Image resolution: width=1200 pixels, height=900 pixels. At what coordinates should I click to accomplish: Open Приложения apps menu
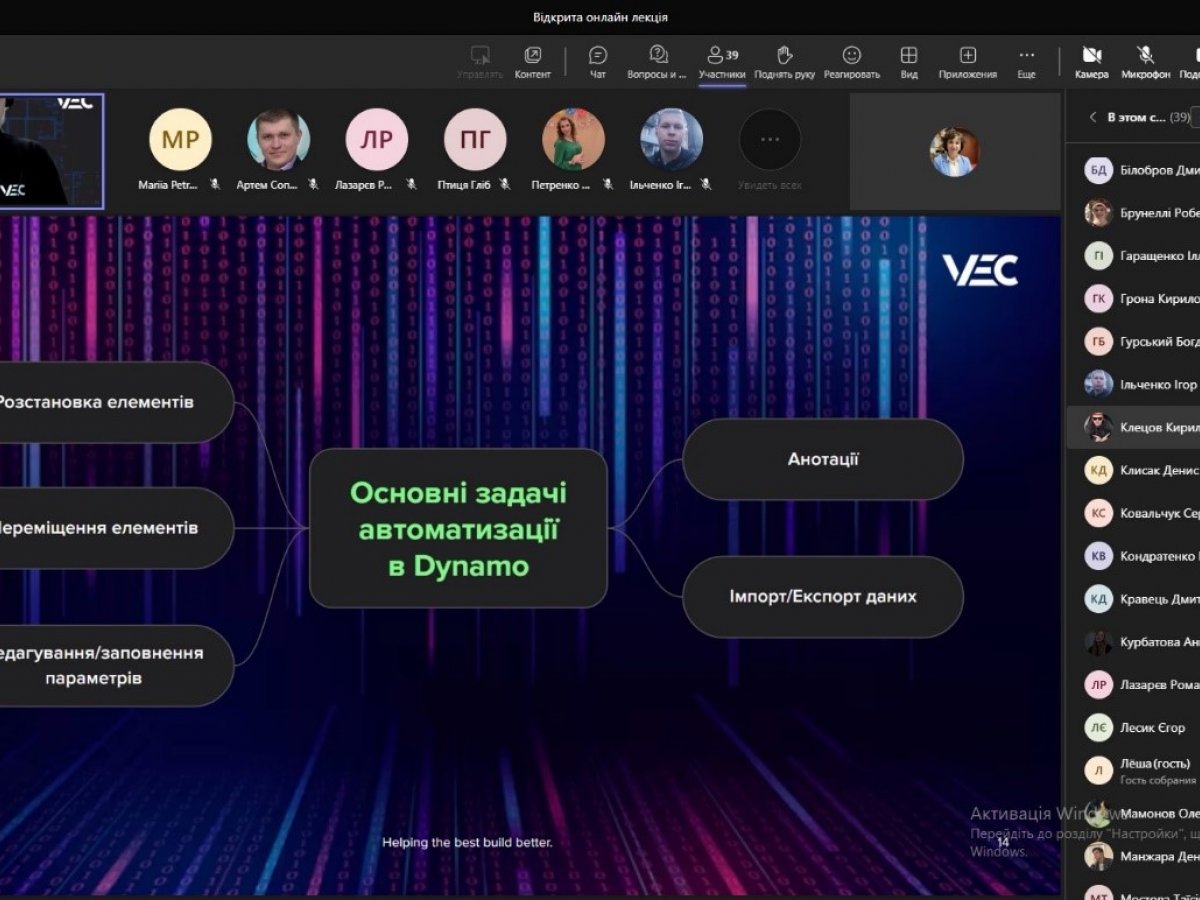pos(967,62)
